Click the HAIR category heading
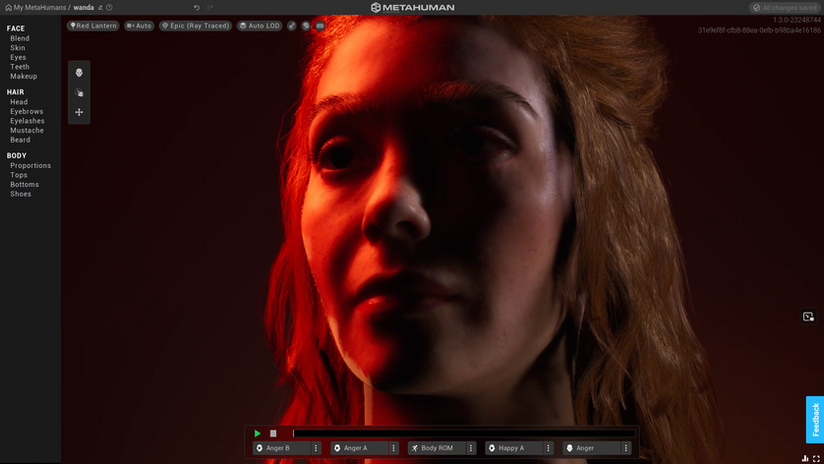This screenshot has height=464, width=824. 15,92
